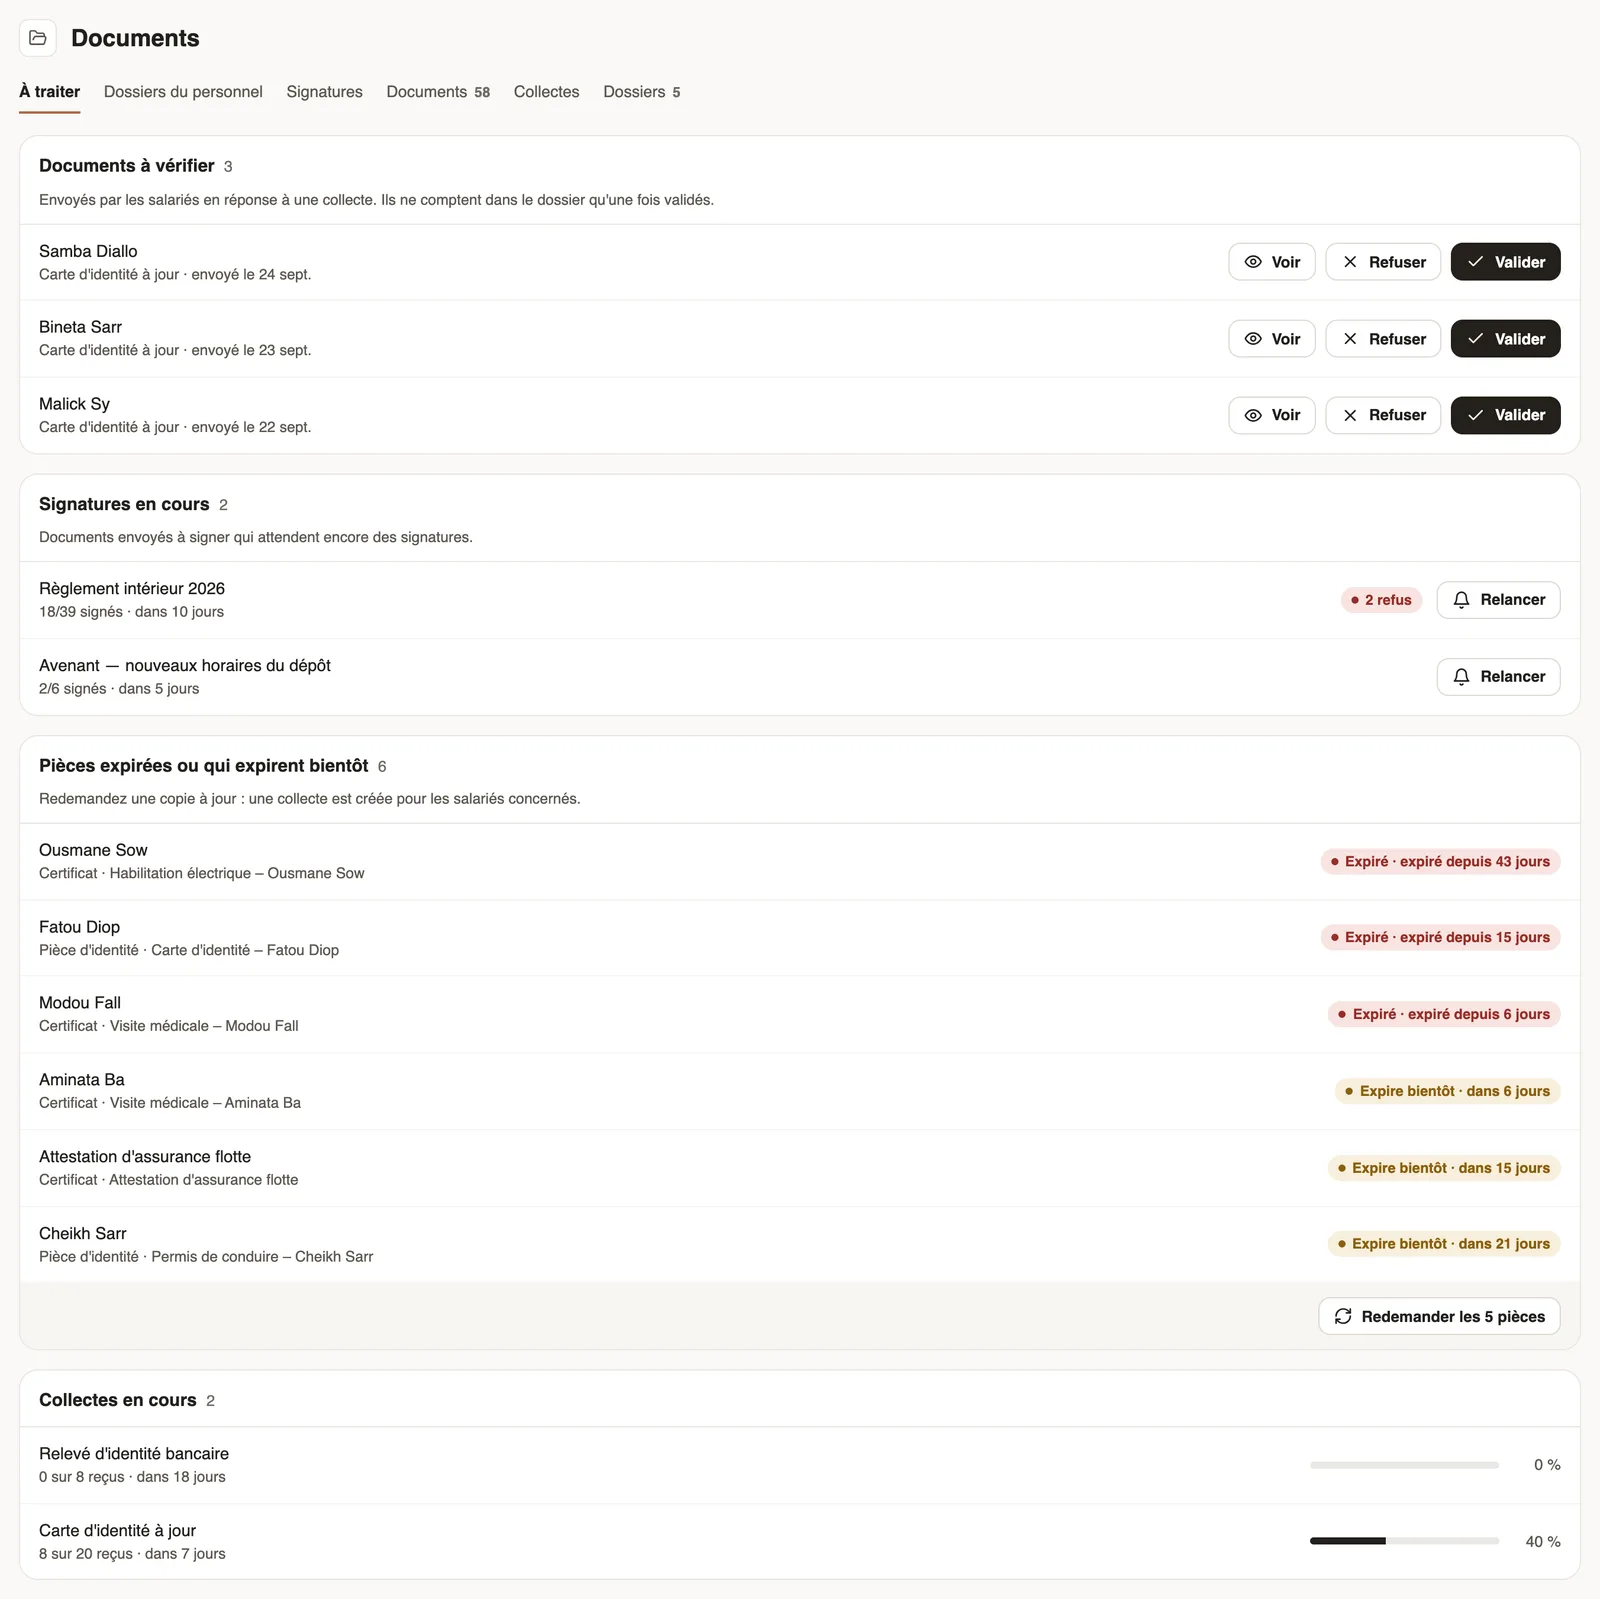Click the Documents folder icon in header

[38, 38]
